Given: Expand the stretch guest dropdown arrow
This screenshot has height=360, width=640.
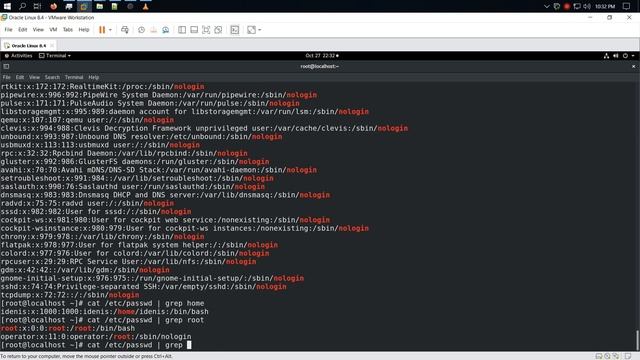Looking at the screenshot, I should click(x=260, y=30).
